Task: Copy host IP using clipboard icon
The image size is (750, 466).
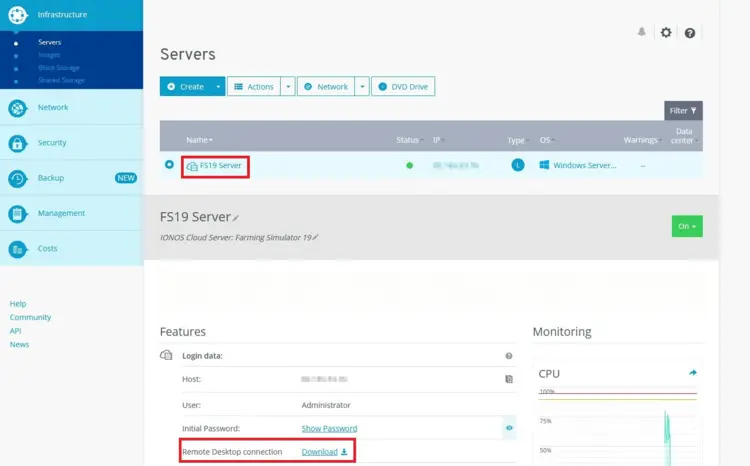Action: [509, 380]
